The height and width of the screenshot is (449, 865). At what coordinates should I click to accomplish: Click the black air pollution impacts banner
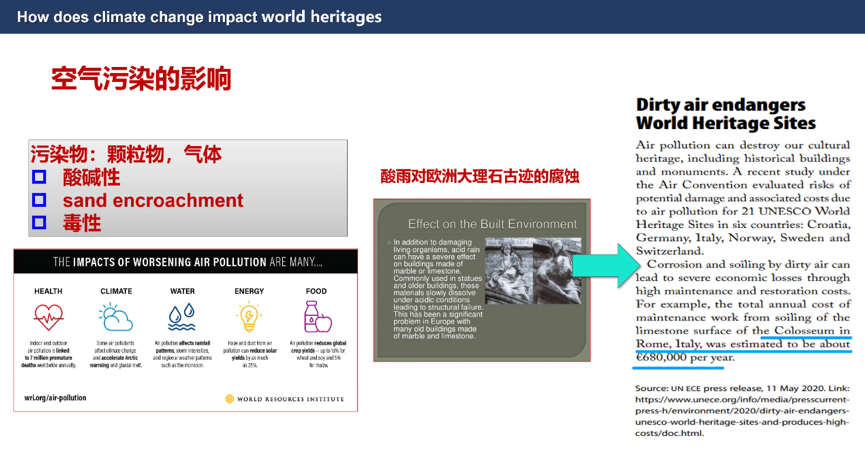click(185, 262)
